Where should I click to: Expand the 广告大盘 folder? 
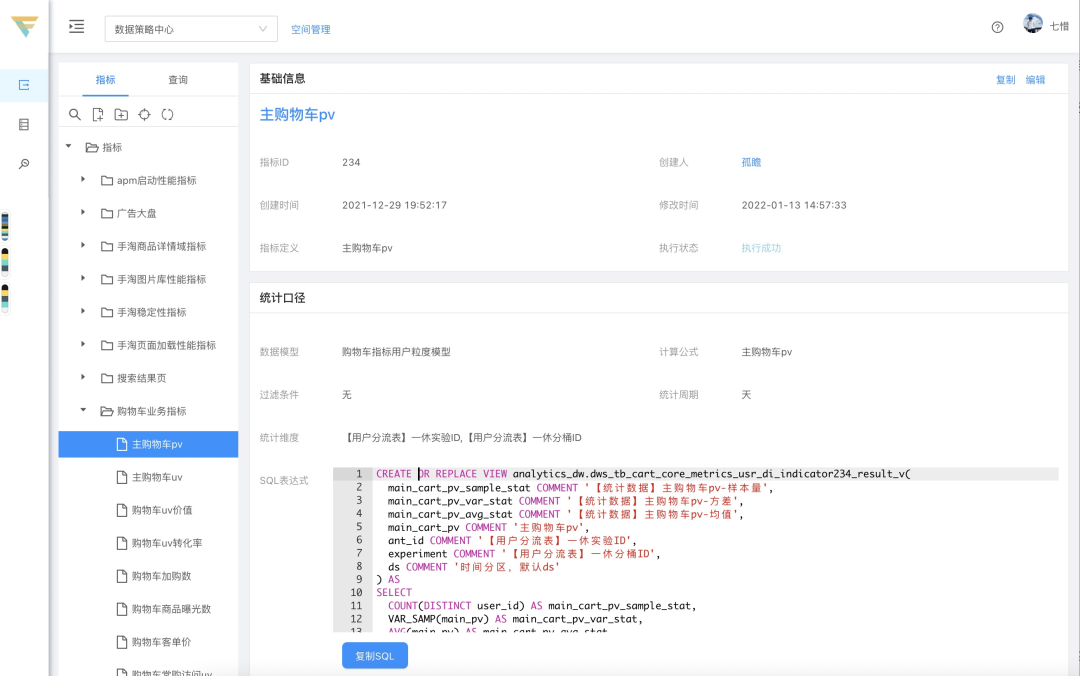click(x=83, y=213)
